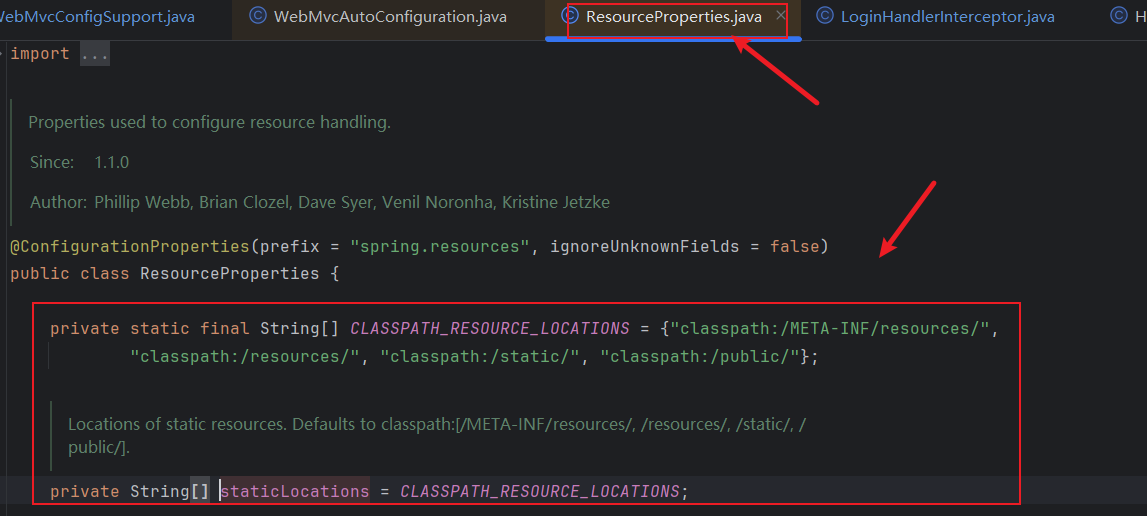Click CLASSPATH_RESOURCE_LOCATIONS assigned to staticLocations
This screenshot has width=1147, height=516.
[541, 491]
